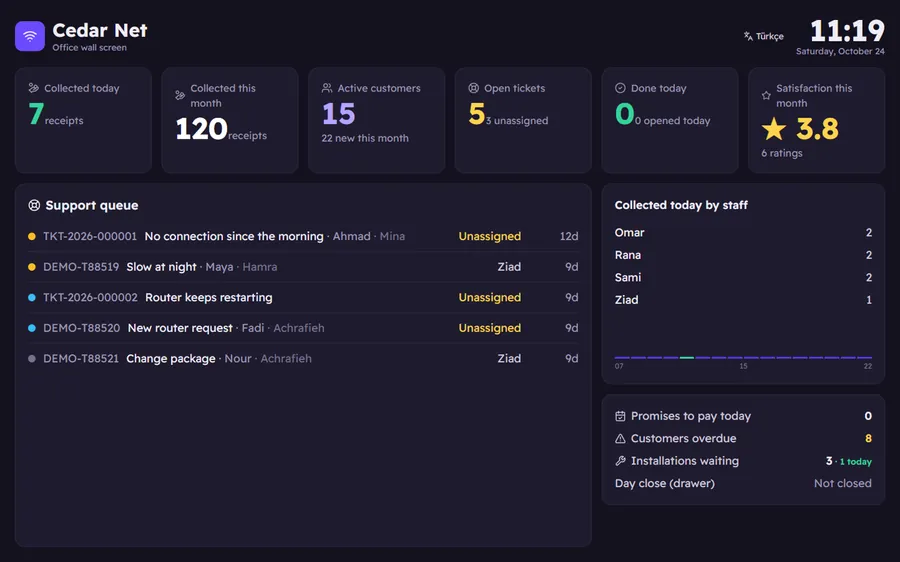Viewport: 900px width, 562px height.
Task: Click the Collected this month icon
Action: [180, 95]
